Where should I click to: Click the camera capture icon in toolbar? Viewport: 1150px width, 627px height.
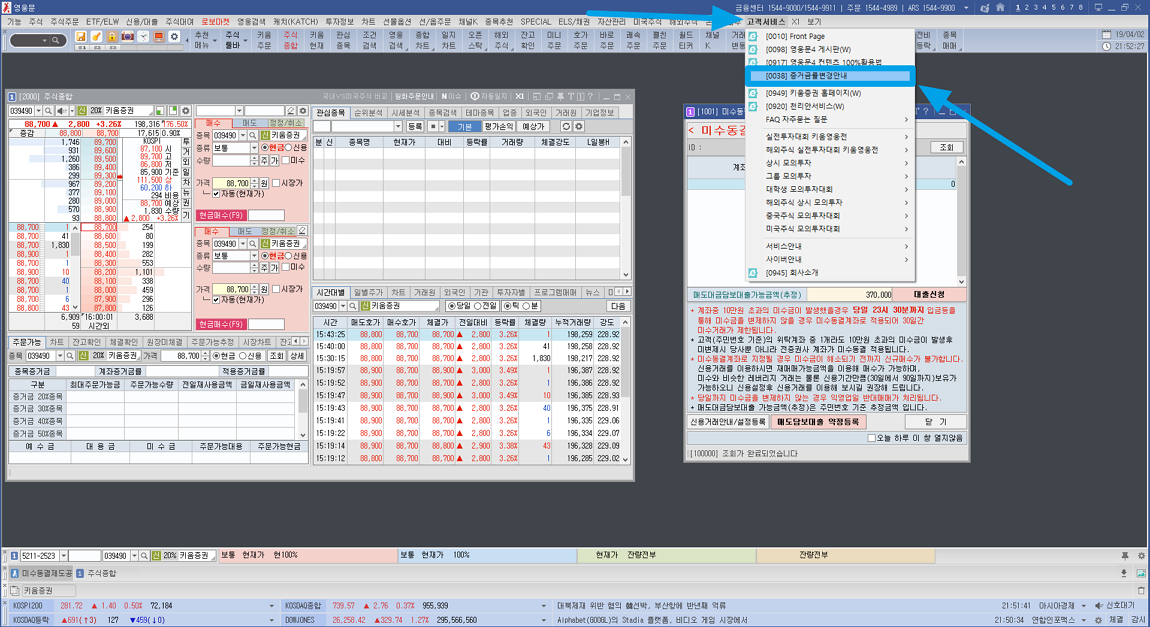tap(127, 37)
